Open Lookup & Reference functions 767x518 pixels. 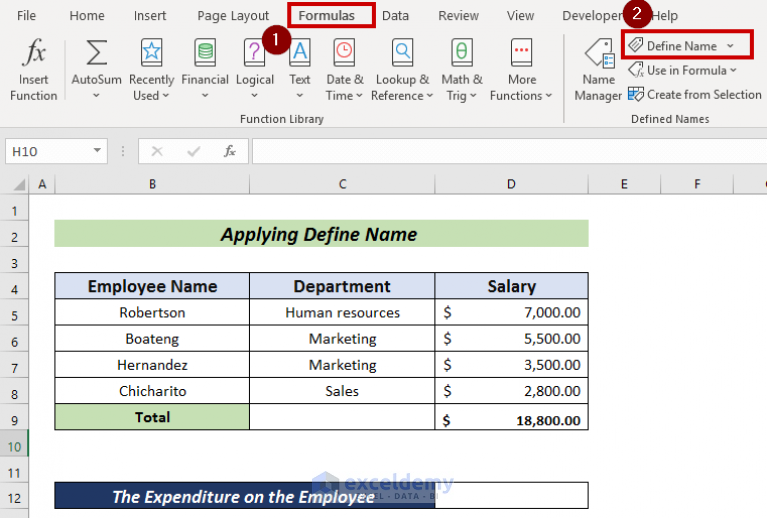[402, 69]
